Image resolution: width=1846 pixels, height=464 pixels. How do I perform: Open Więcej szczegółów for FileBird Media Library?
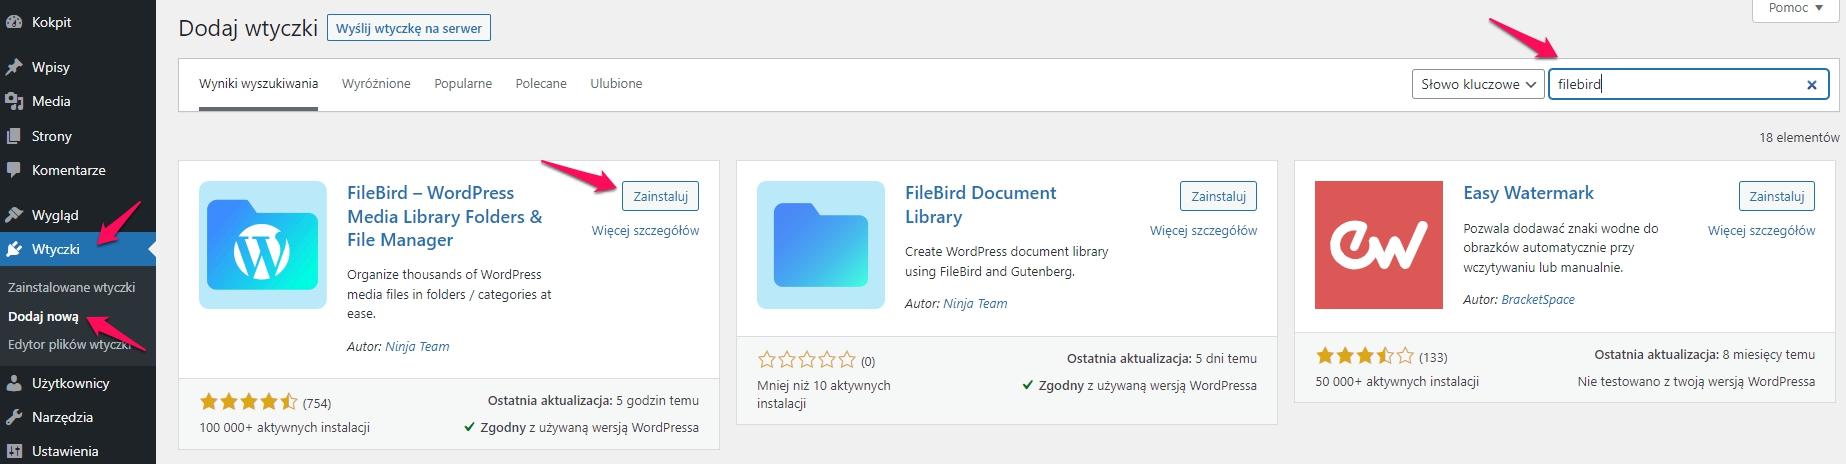[x=645, y=231]
